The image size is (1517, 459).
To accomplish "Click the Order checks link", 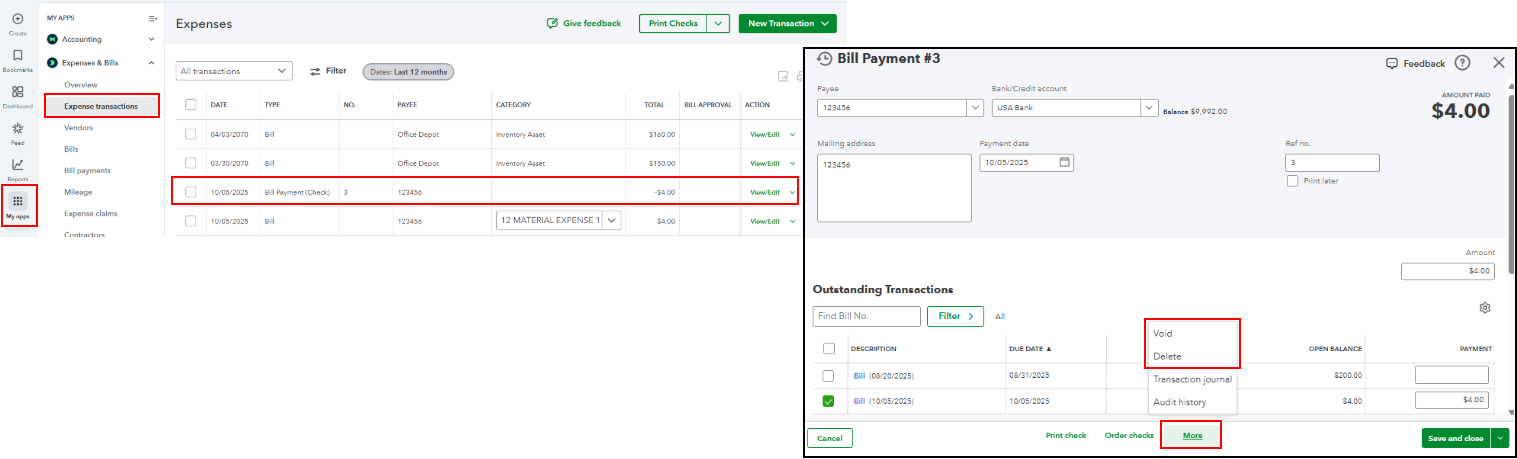I will (x=1129, y=436).
